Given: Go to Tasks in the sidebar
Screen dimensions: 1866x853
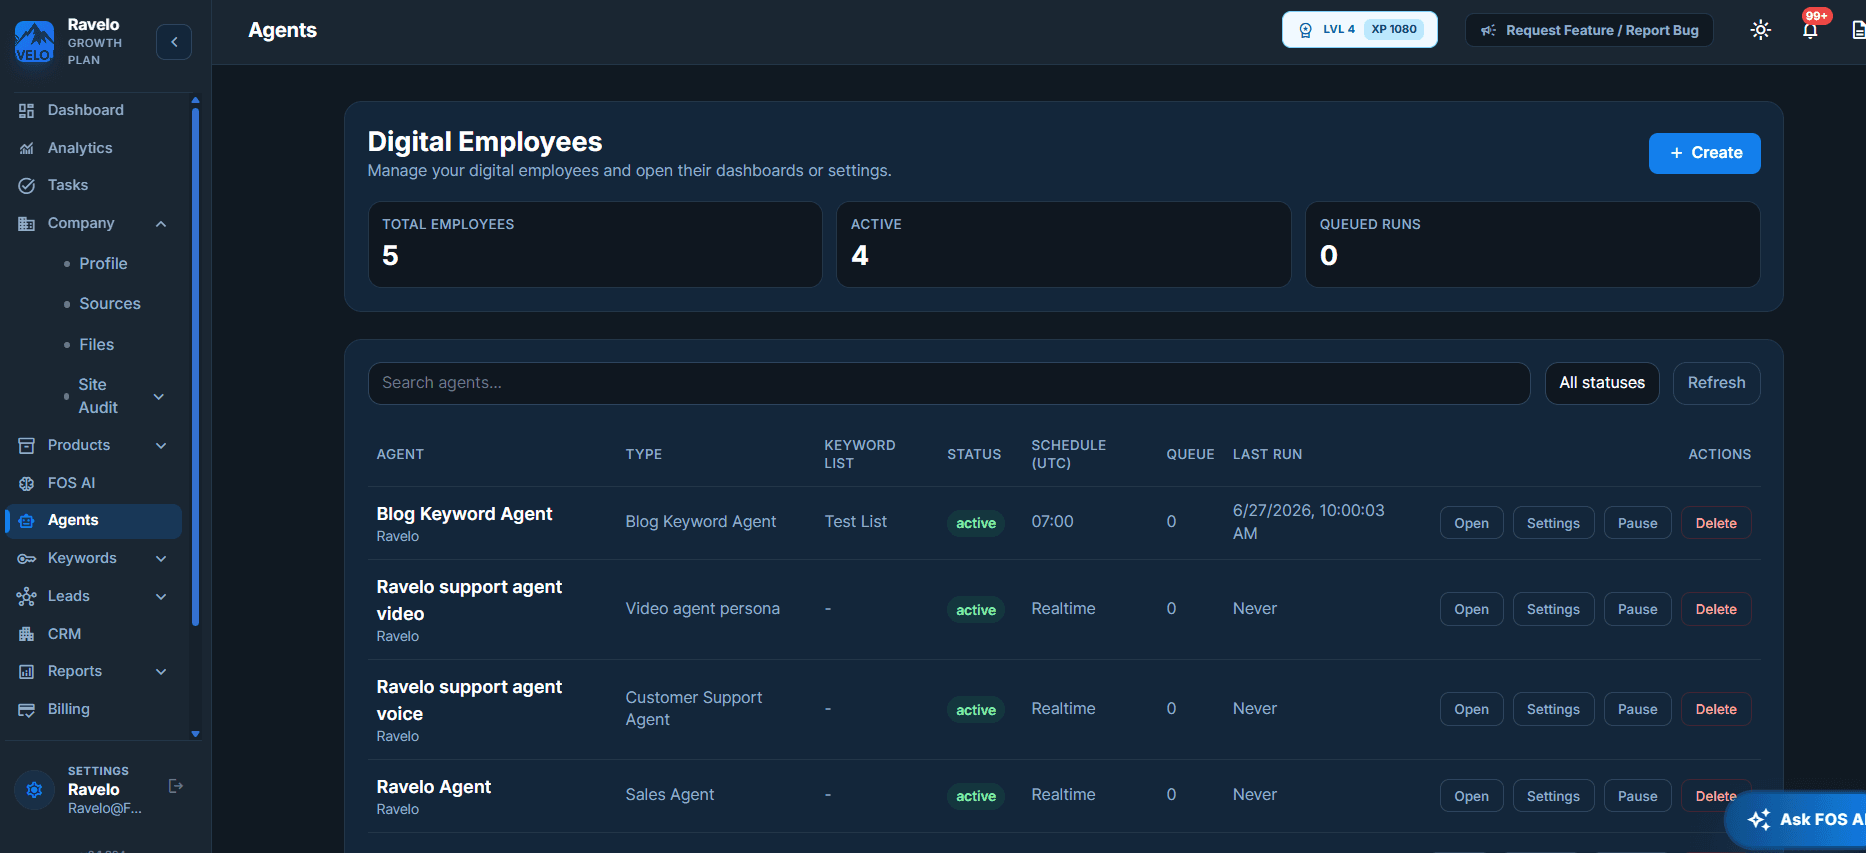Looking at the screenshot, I should click(68, 185).
